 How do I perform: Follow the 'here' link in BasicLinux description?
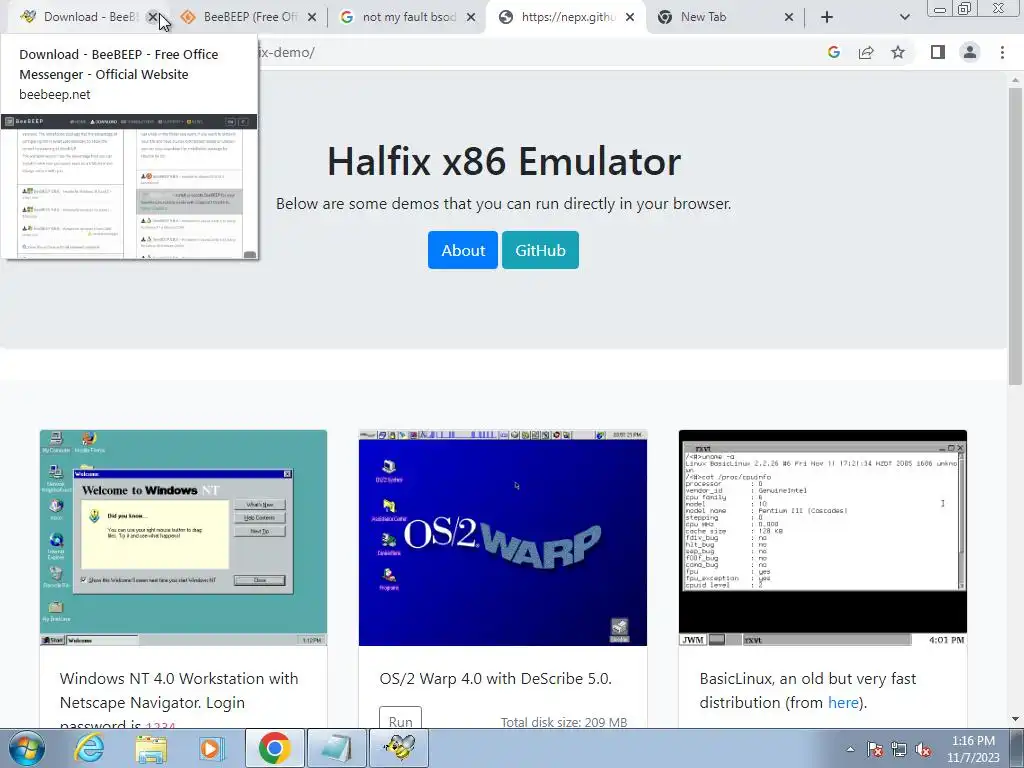[843, 703]
